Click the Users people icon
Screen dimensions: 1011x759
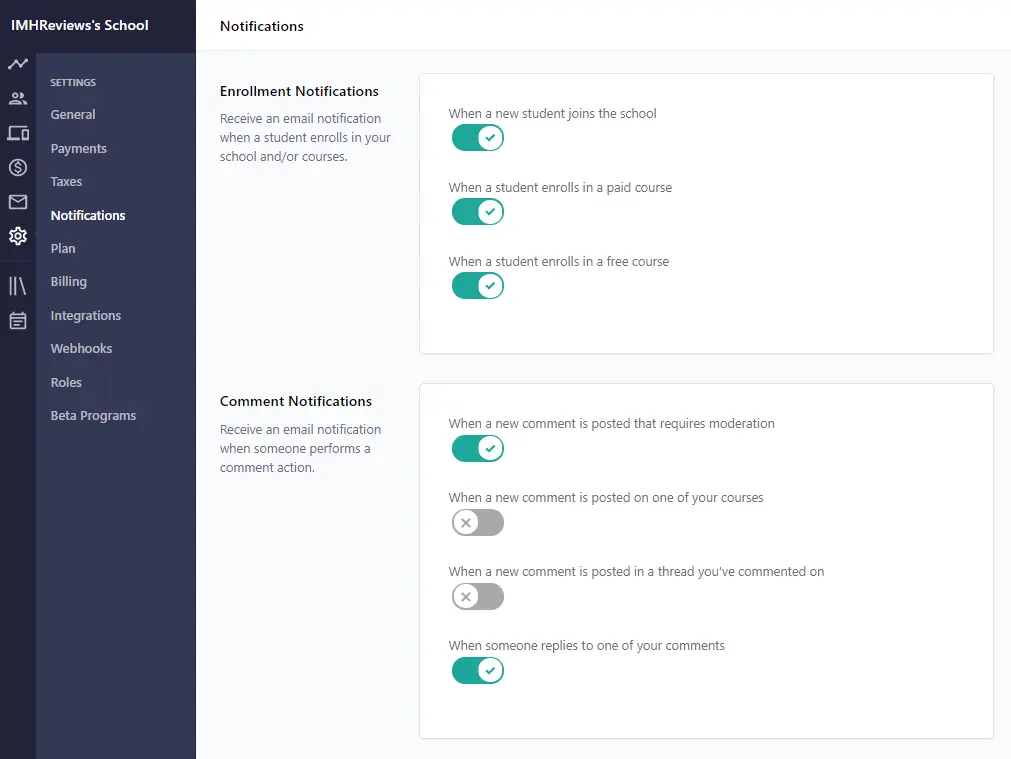(x=17, y=98)
